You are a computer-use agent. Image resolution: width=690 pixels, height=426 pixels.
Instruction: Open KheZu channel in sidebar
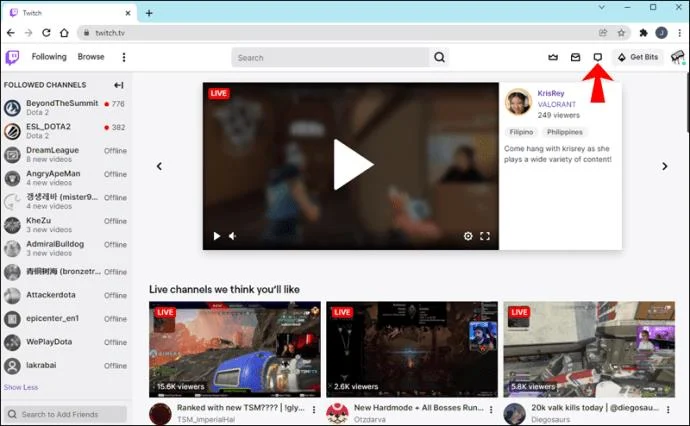[65, 225]
